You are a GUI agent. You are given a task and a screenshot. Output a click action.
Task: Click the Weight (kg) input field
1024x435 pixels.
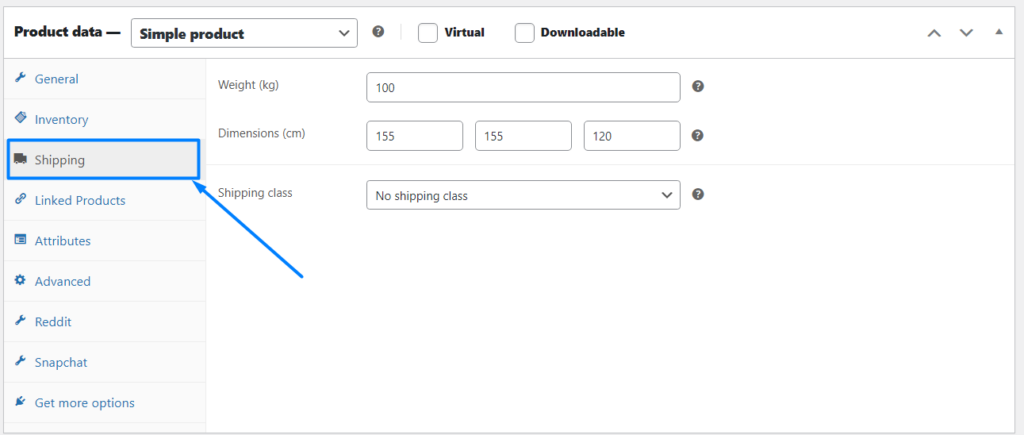coord(523,88)
